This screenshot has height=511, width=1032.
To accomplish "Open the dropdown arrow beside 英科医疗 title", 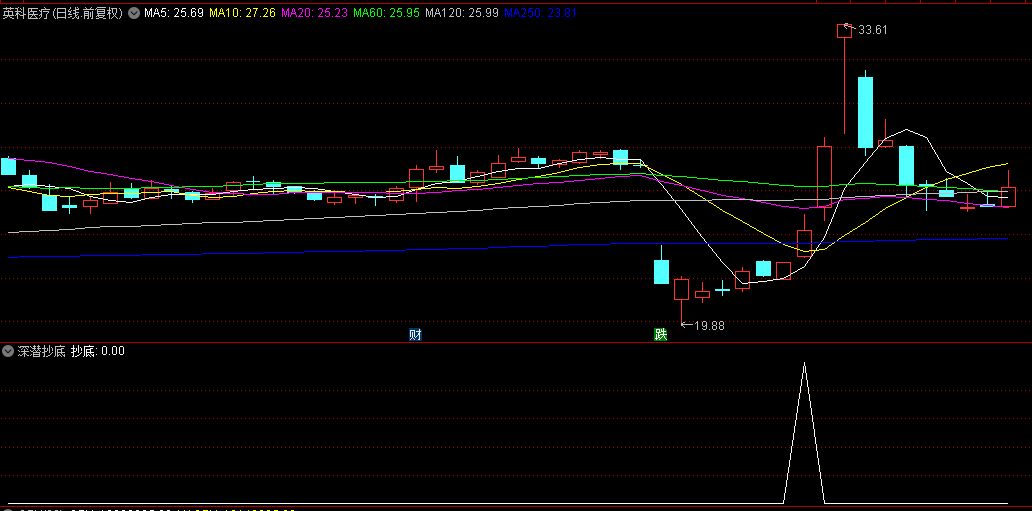I will [134, 13].
